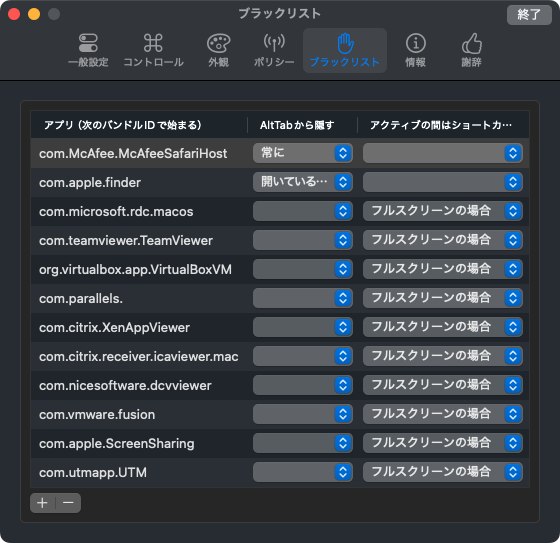
Task: Open hide dropdown for com.utmapp.UTM
Action: tap(303, 472)
